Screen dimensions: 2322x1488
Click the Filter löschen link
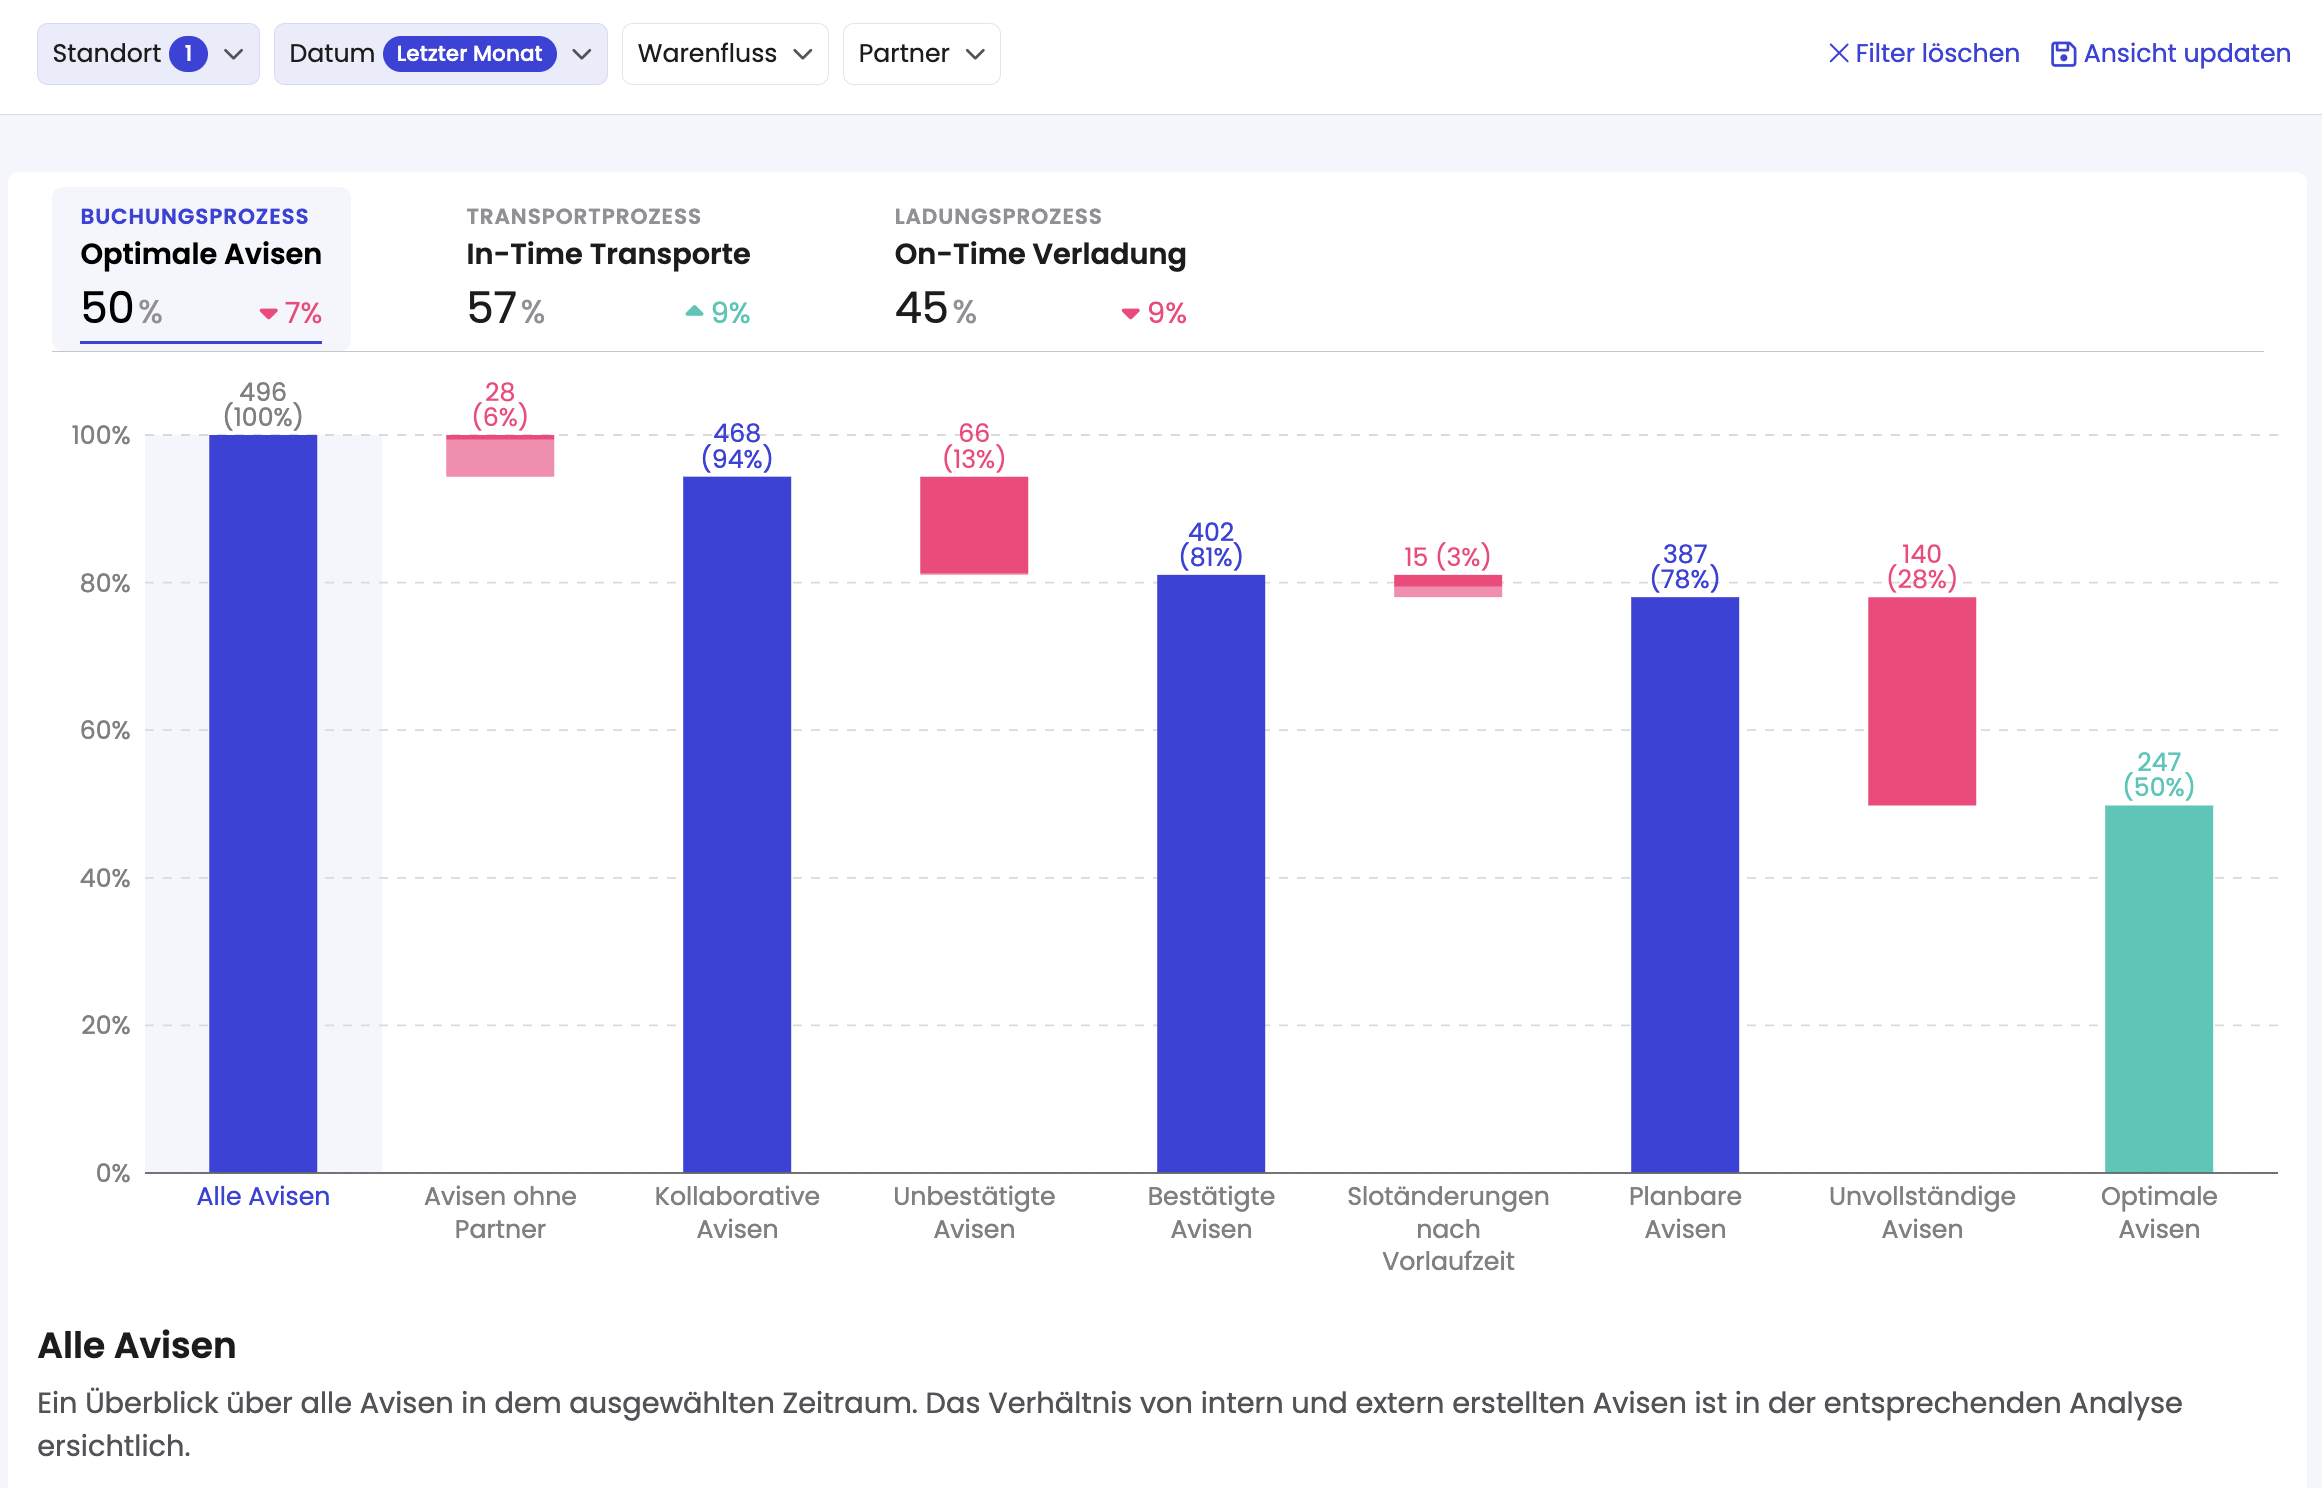tap(1936, 53)
